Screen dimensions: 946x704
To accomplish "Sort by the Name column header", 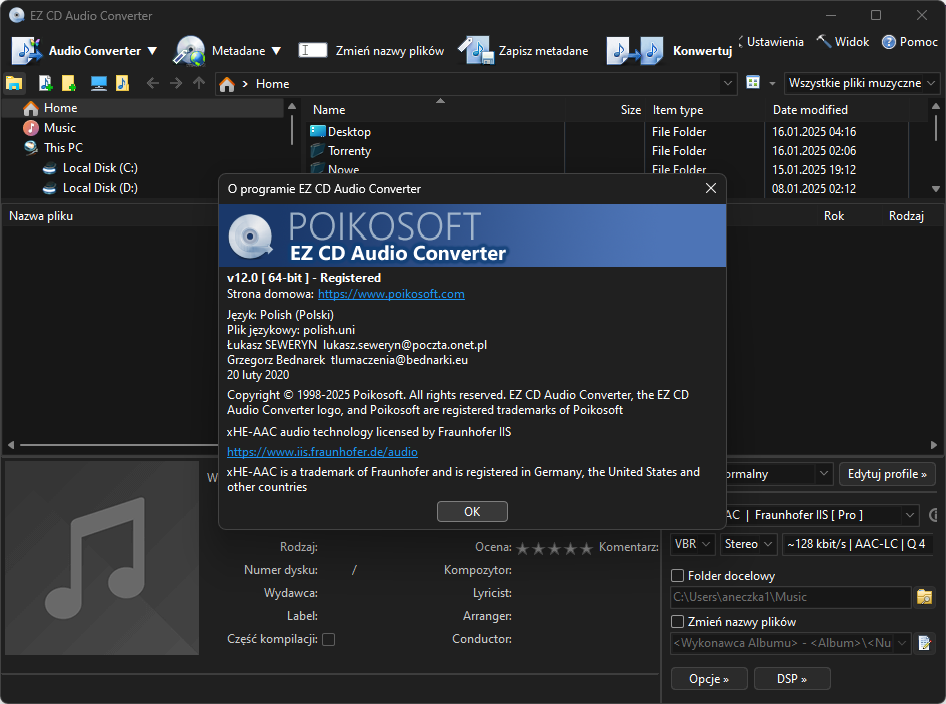I will point(329,110).
